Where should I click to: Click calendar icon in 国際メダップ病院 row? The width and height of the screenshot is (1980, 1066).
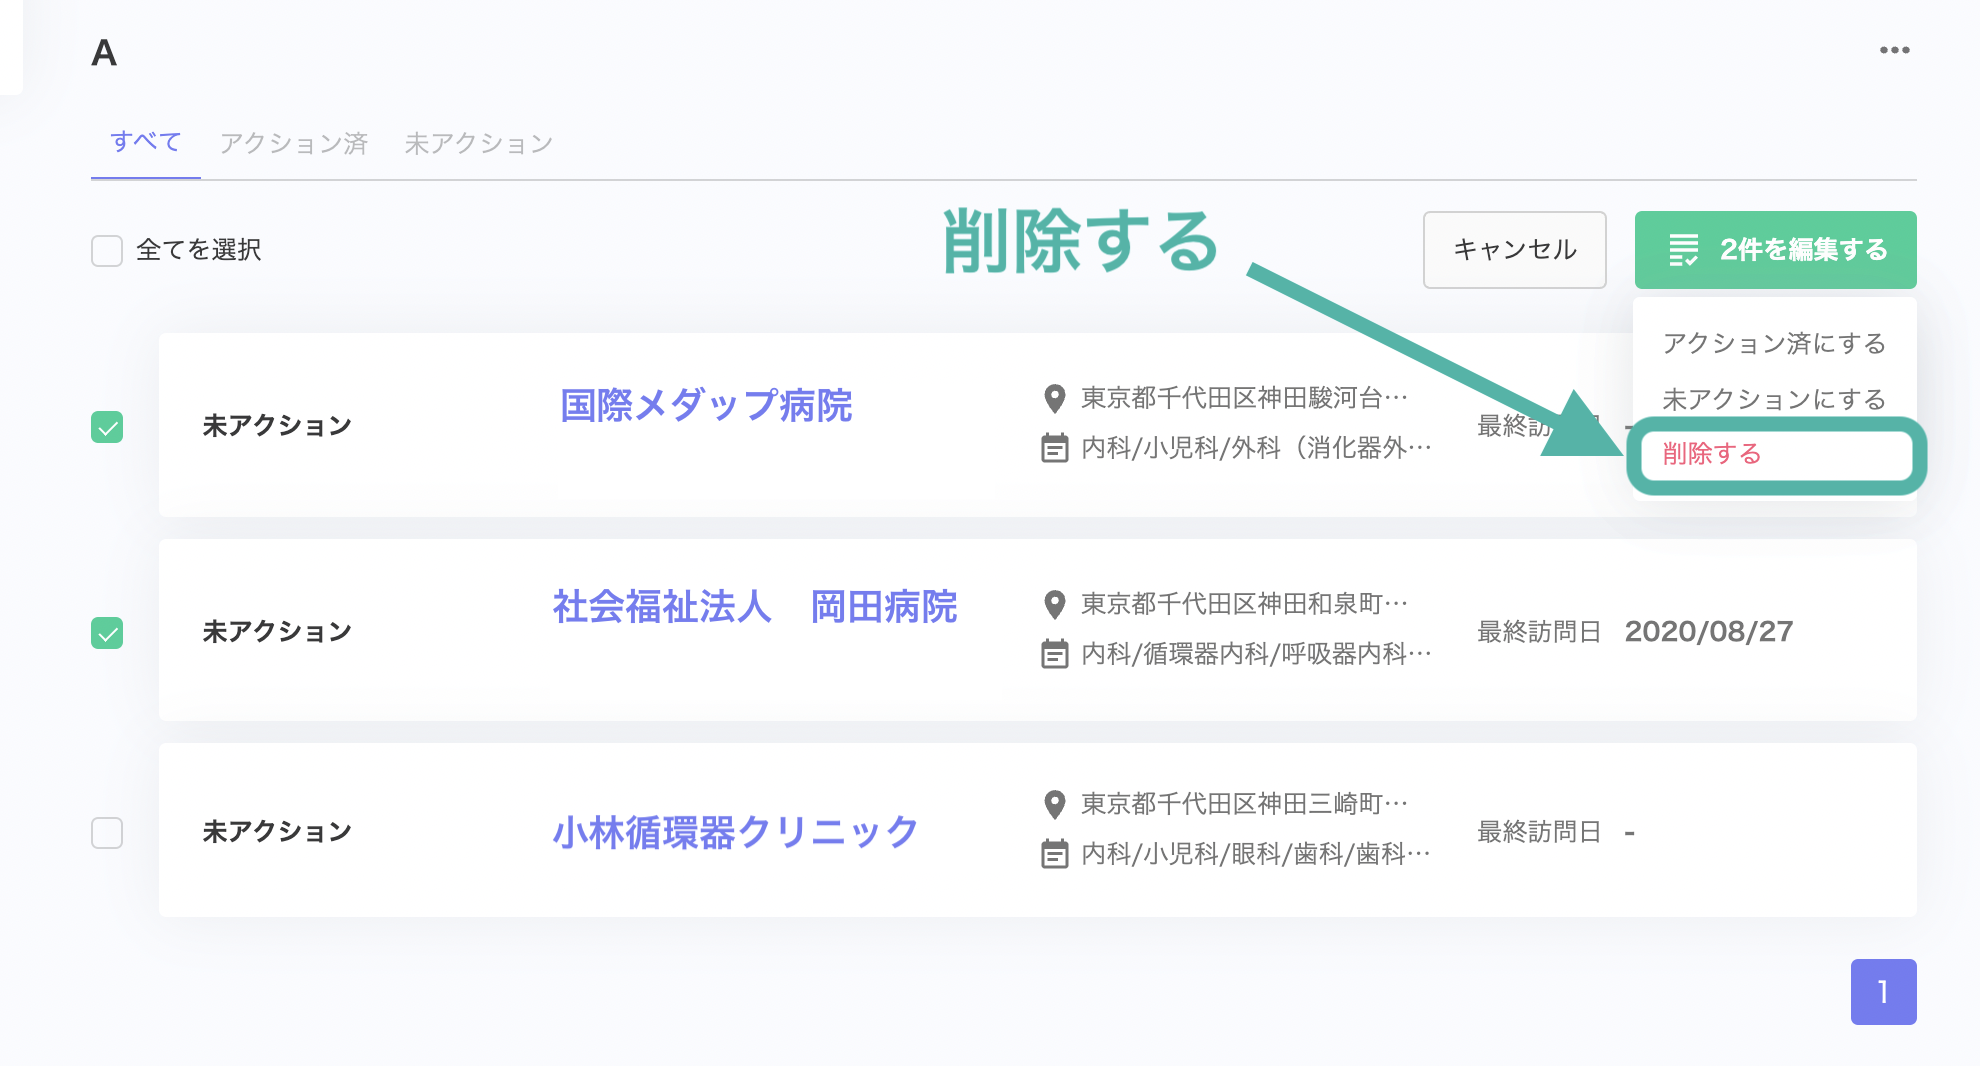(1054, 448)
